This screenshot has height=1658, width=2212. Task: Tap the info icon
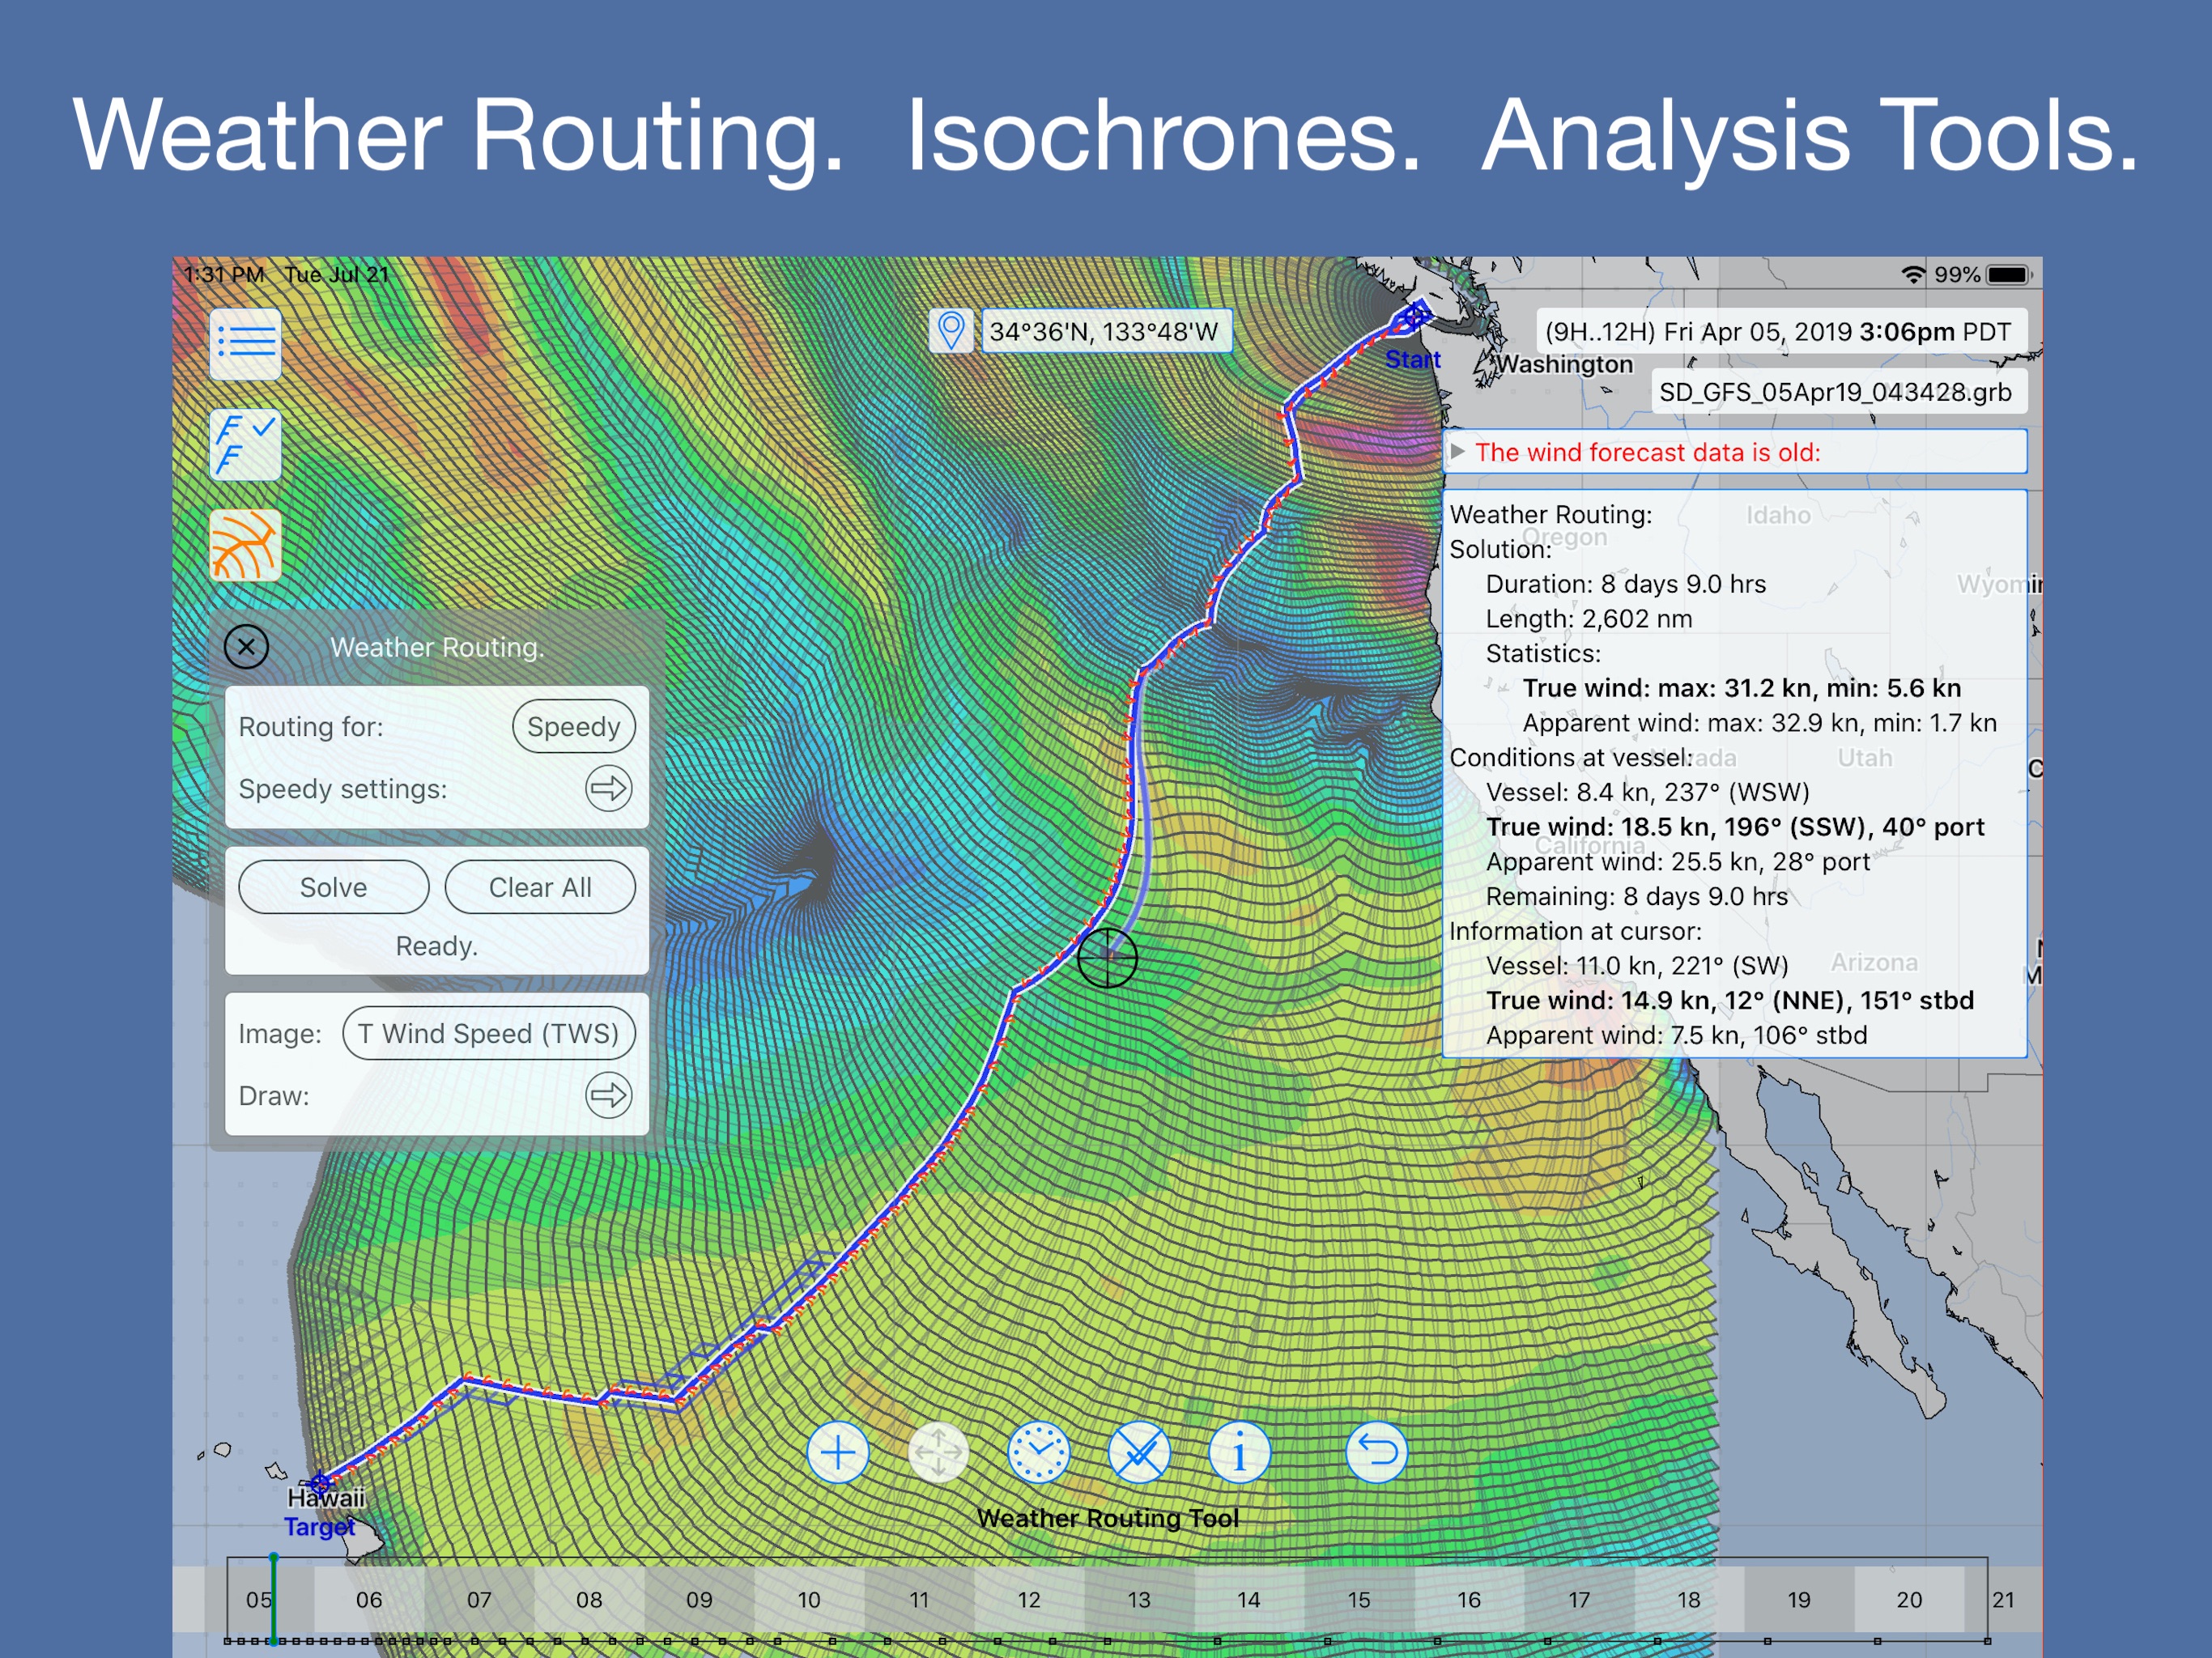pyautogui.click(x=1239, y=1452)
